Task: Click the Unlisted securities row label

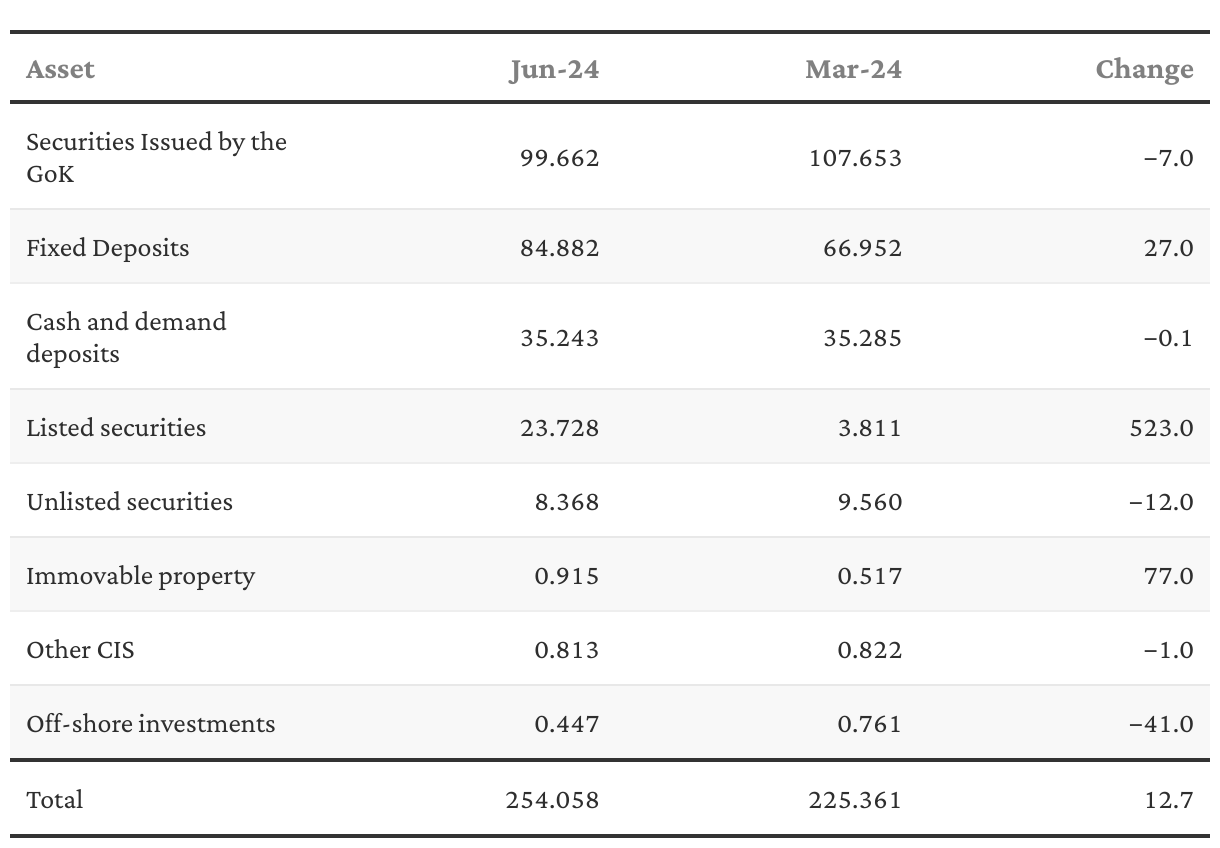Action: (x=130, y=501)
